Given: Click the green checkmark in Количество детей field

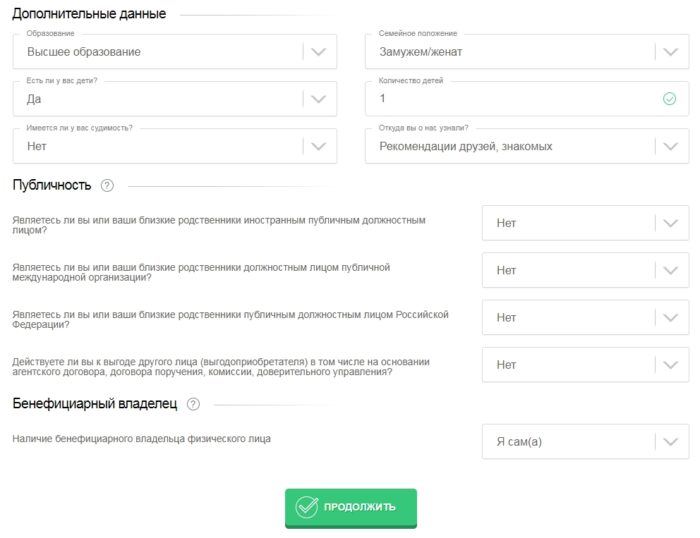Looking at the screenshot, I should [x=669, y=99].
